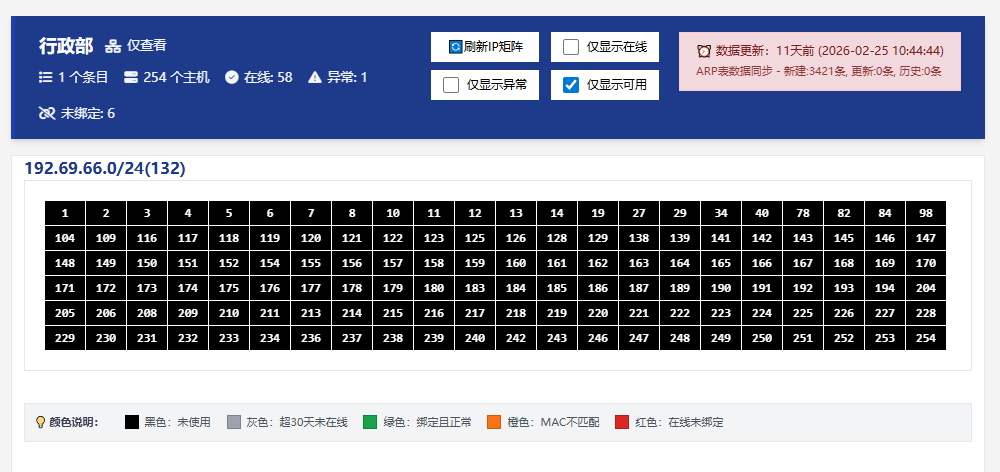
Task: Click the 未绑定: 6 statistic
Action: (88, 114)
